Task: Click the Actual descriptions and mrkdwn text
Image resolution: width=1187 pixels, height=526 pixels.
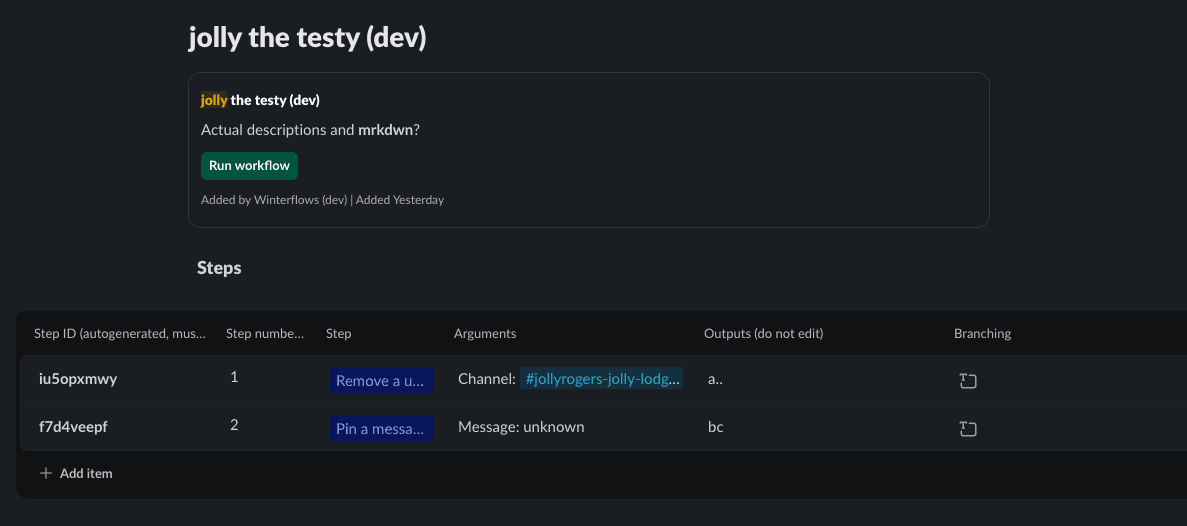Action: tap(310, 130)
